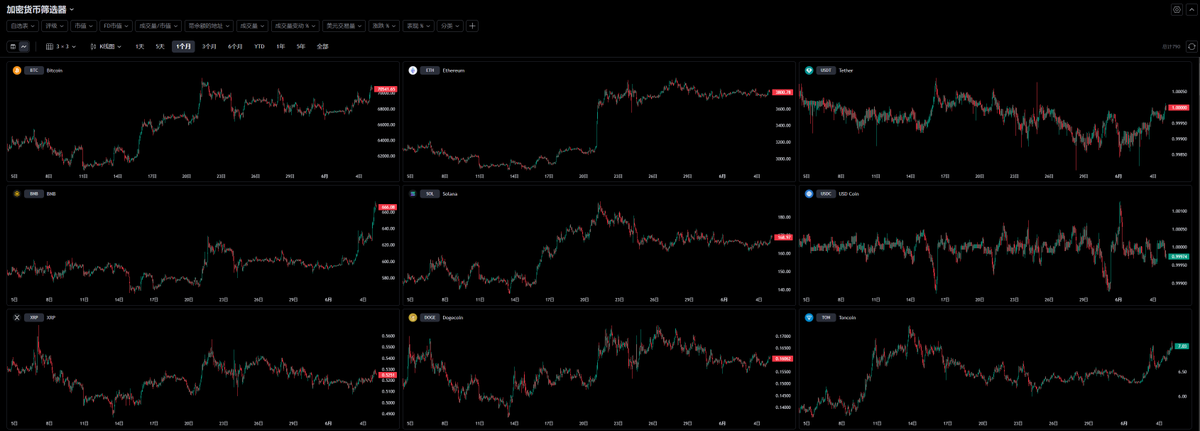The width and height of the screenshot is (1200, 431).
Task: Click the refresh icon
Action: tap(1191, 46)
